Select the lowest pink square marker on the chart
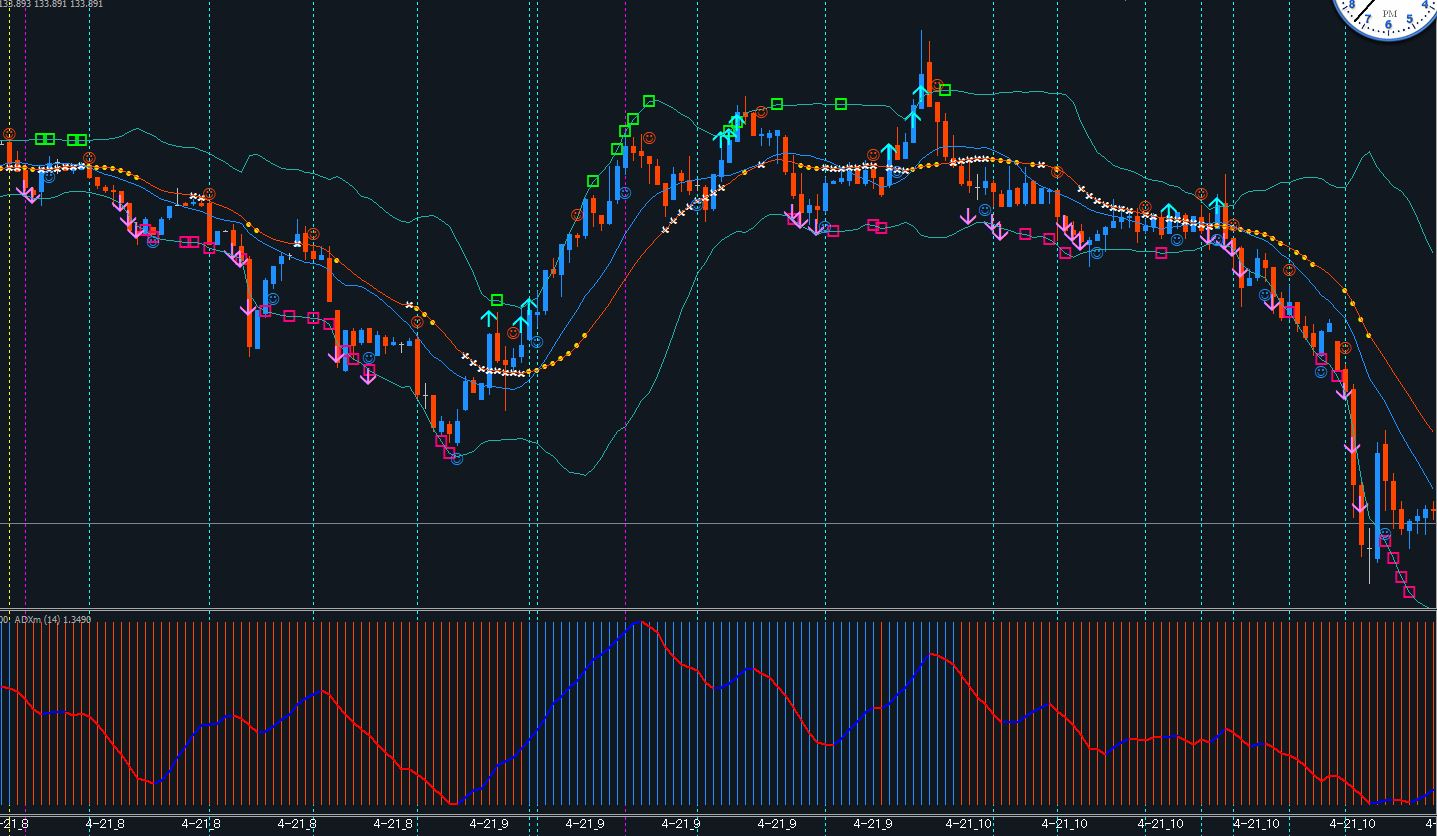Screen dimensions: 1437x836 (1409, 593)
